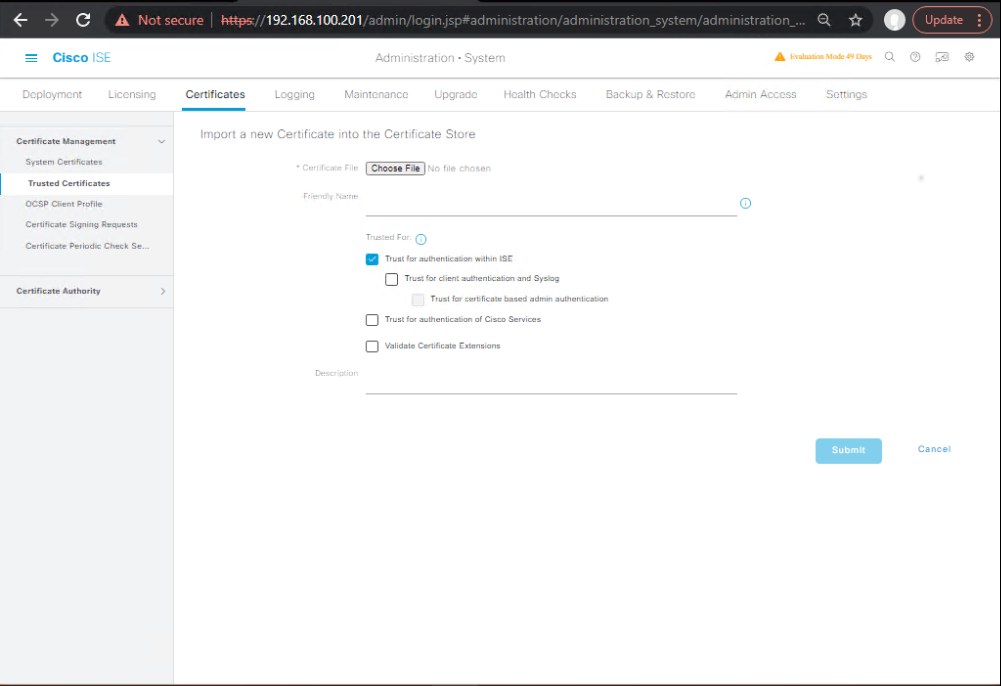Check Validate Certificate Extensions
Image resolution: width=1001 pixels, height=686 pixels.
372,346
